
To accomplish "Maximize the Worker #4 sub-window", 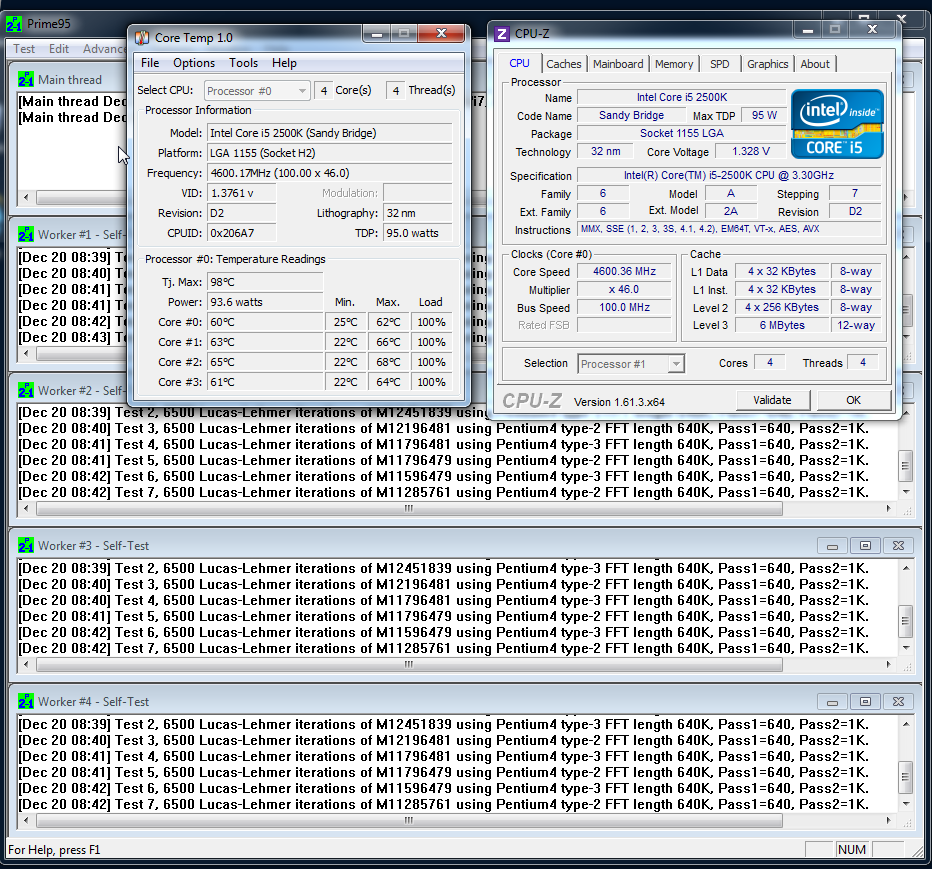I will pyautogui.click(x=865, y=702).
